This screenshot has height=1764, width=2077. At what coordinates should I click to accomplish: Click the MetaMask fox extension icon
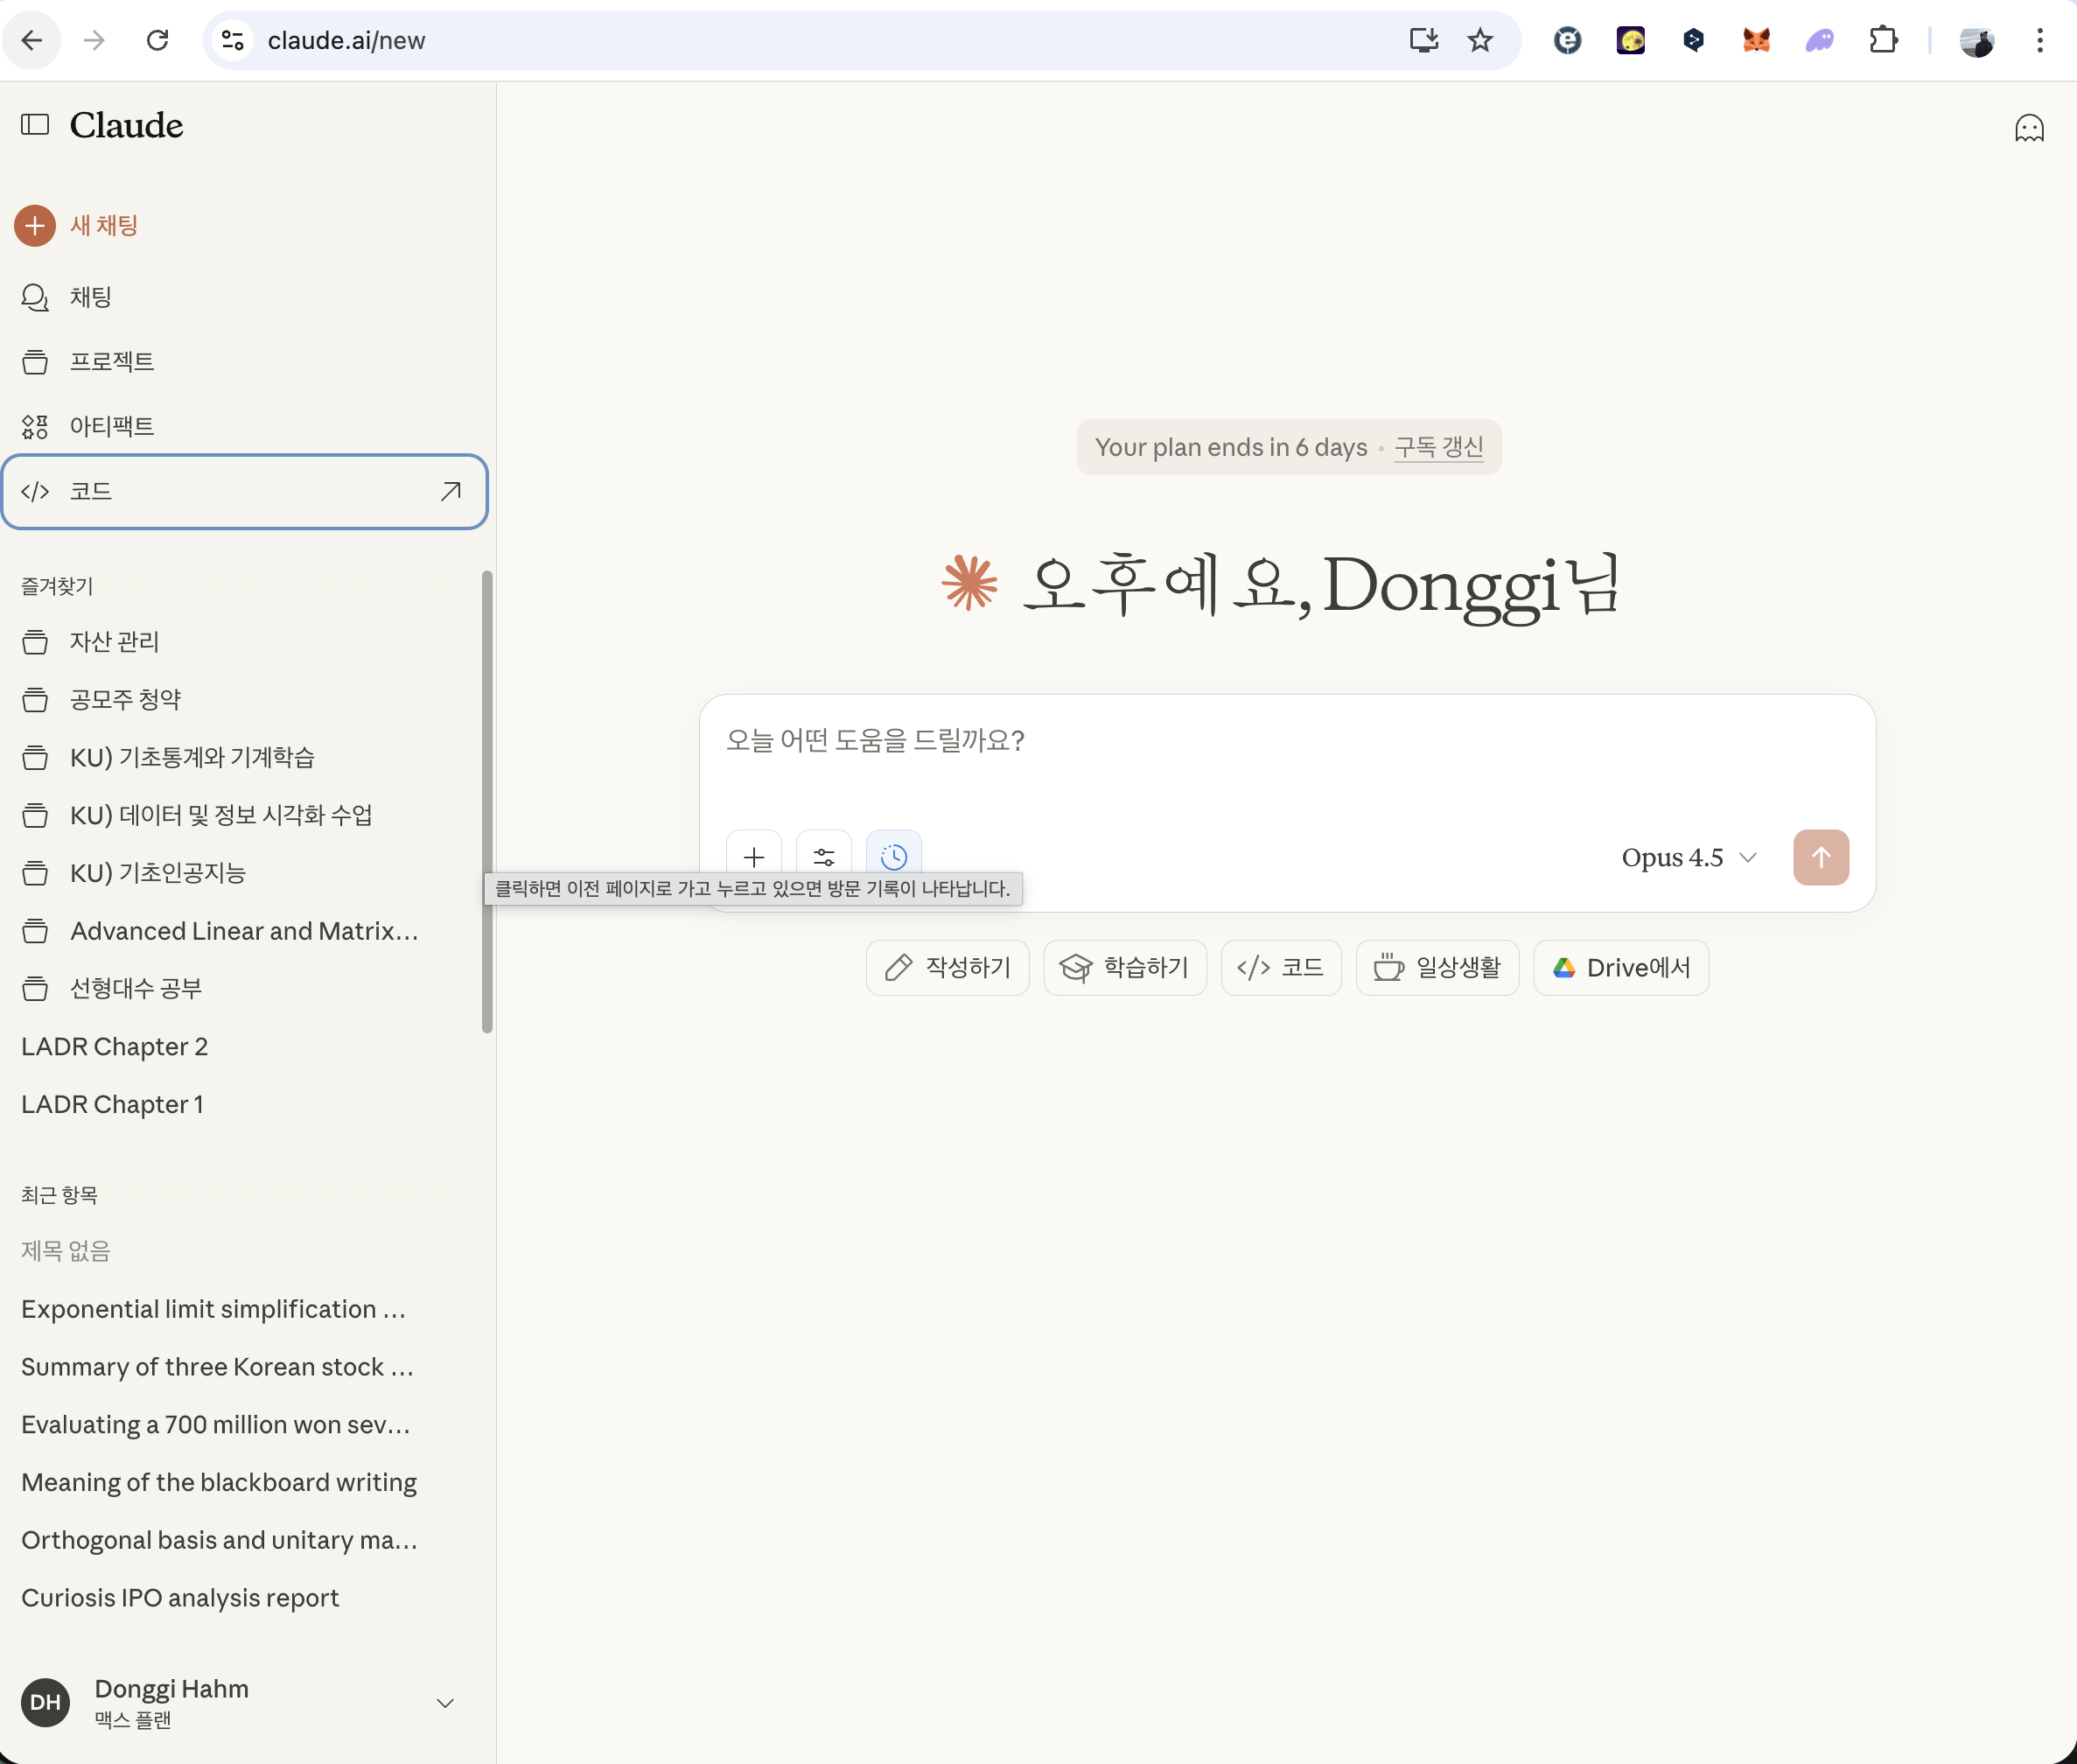(x=1756, y=40)
